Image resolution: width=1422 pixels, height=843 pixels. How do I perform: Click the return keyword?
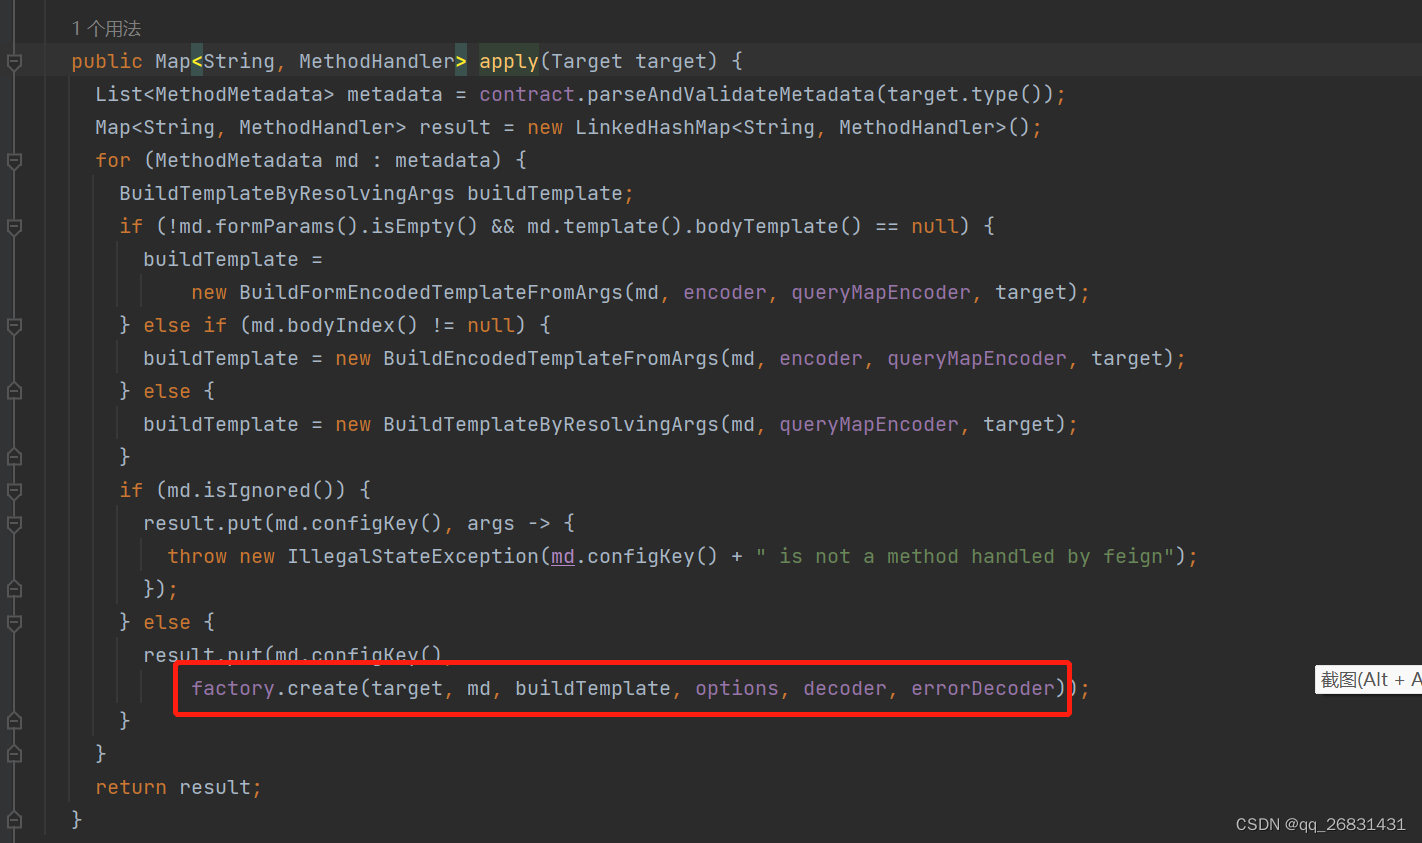click(131, 788)
